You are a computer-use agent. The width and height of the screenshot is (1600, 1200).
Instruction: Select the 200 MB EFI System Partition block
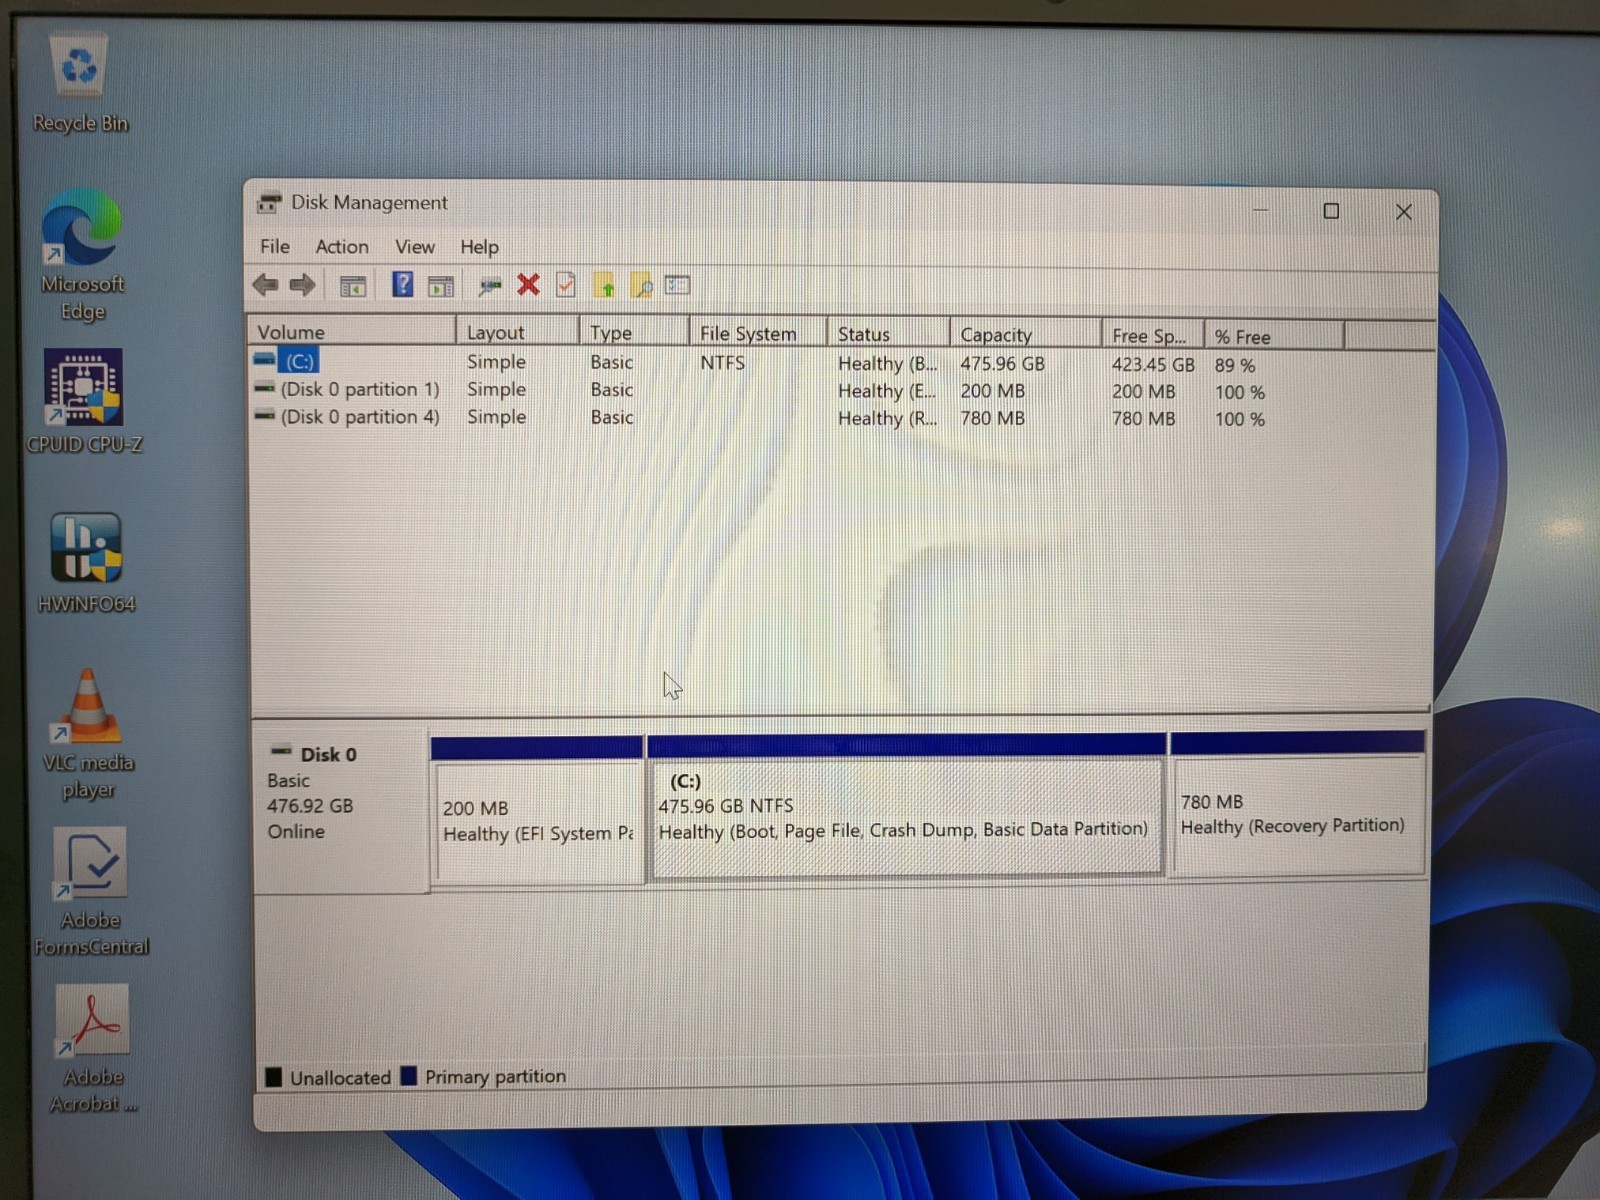click(538, 810)
